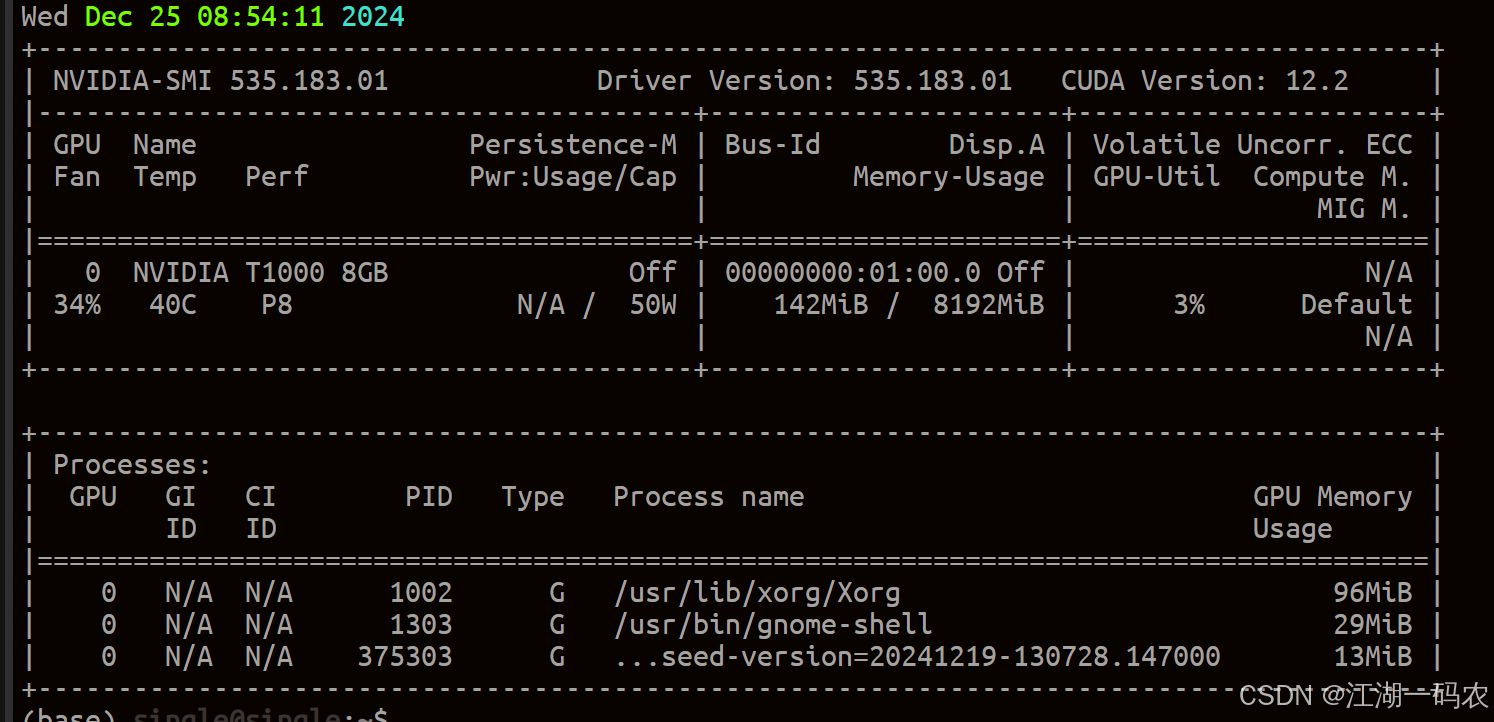Select the Xorg process PID 1002
1494x722 pixels.
coord(423,592)
